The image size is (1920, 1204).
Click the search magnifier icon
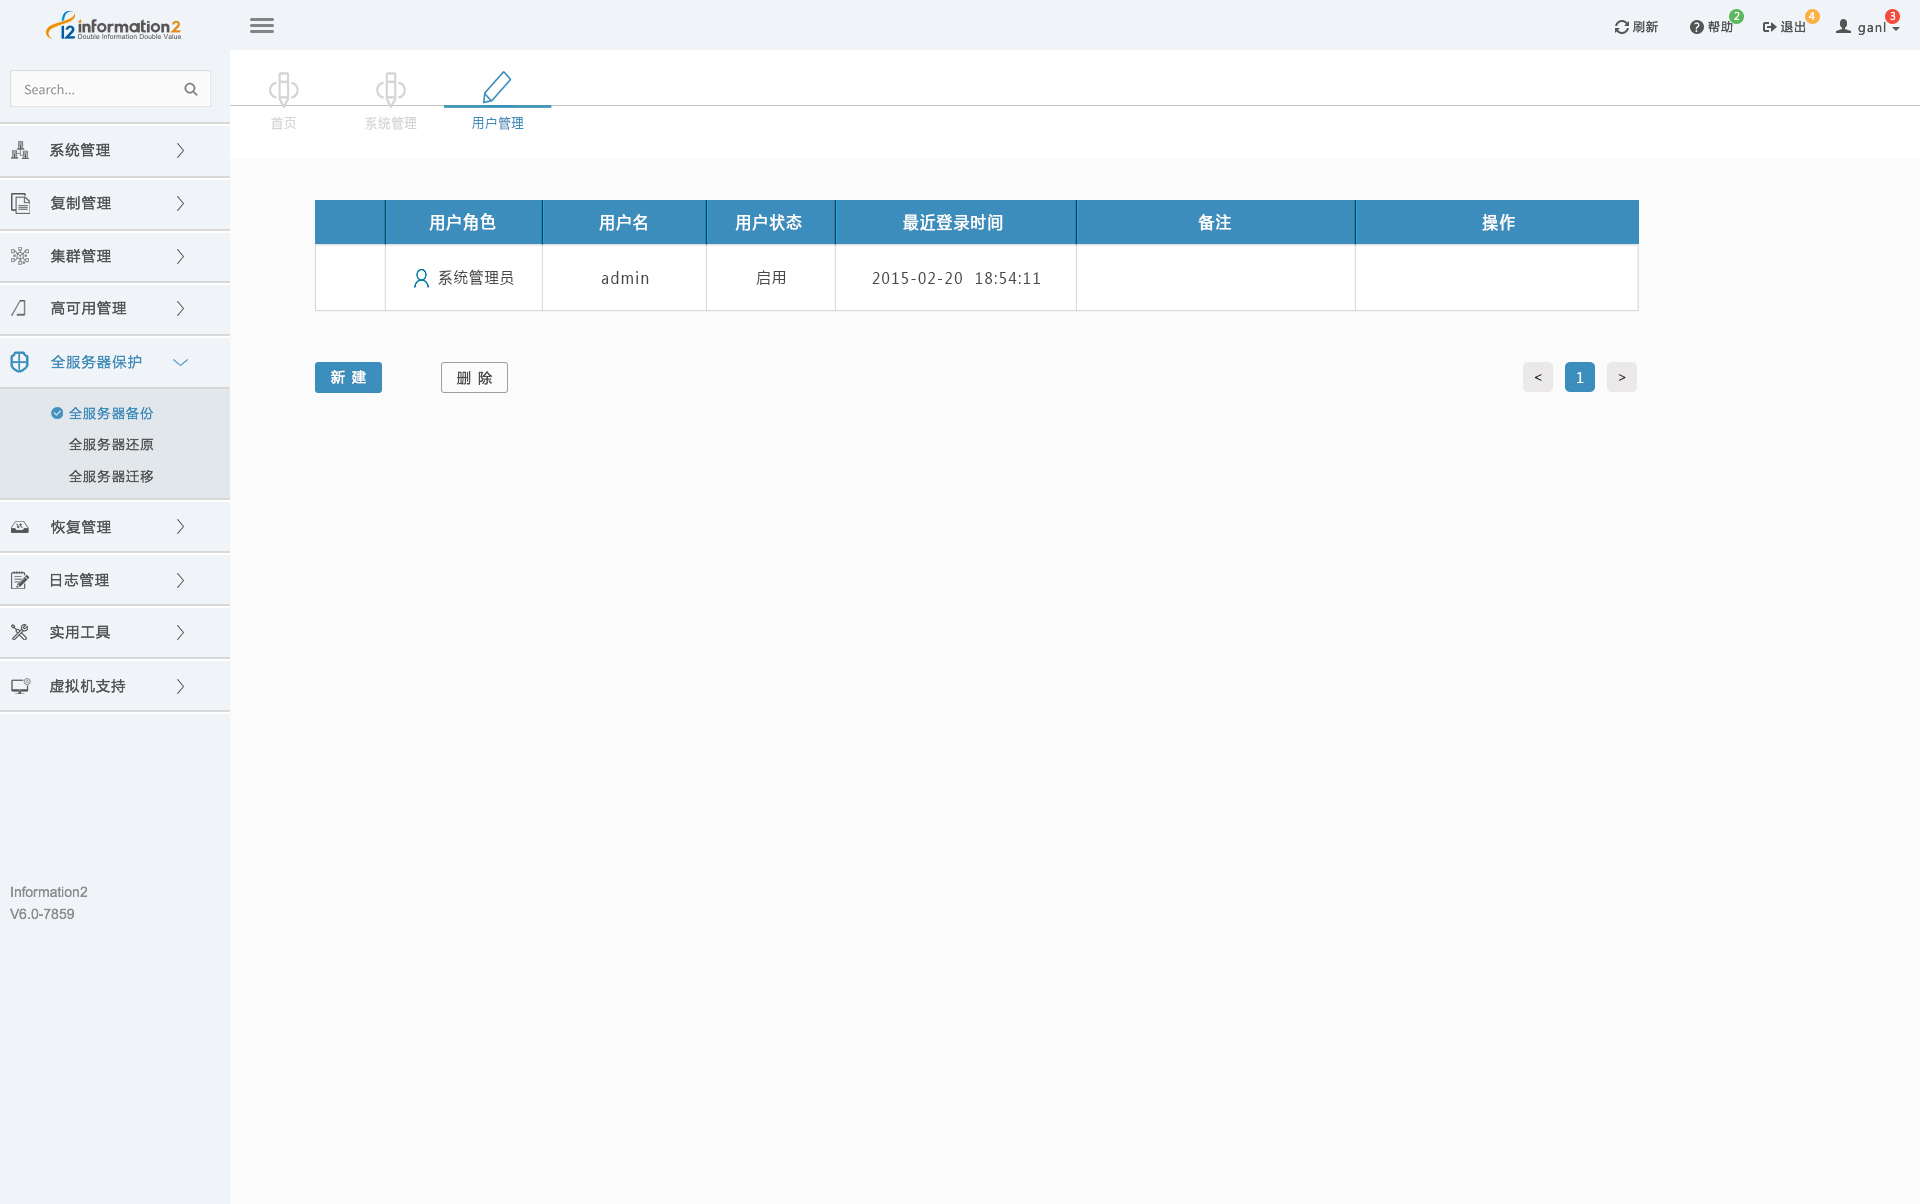tap(191, 89)
